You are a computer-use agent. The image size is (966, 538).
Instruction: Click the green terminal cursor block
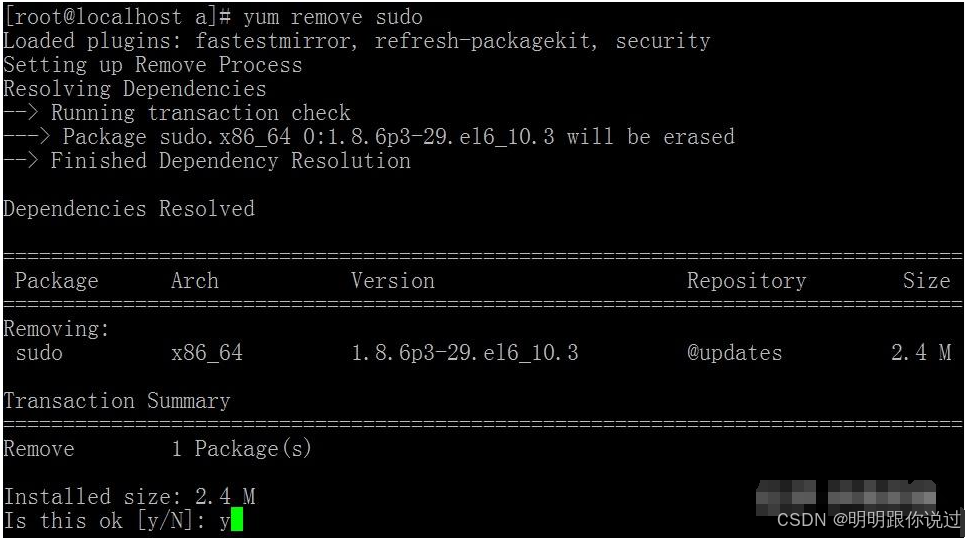pyautogui.click(x=237, y=519)
